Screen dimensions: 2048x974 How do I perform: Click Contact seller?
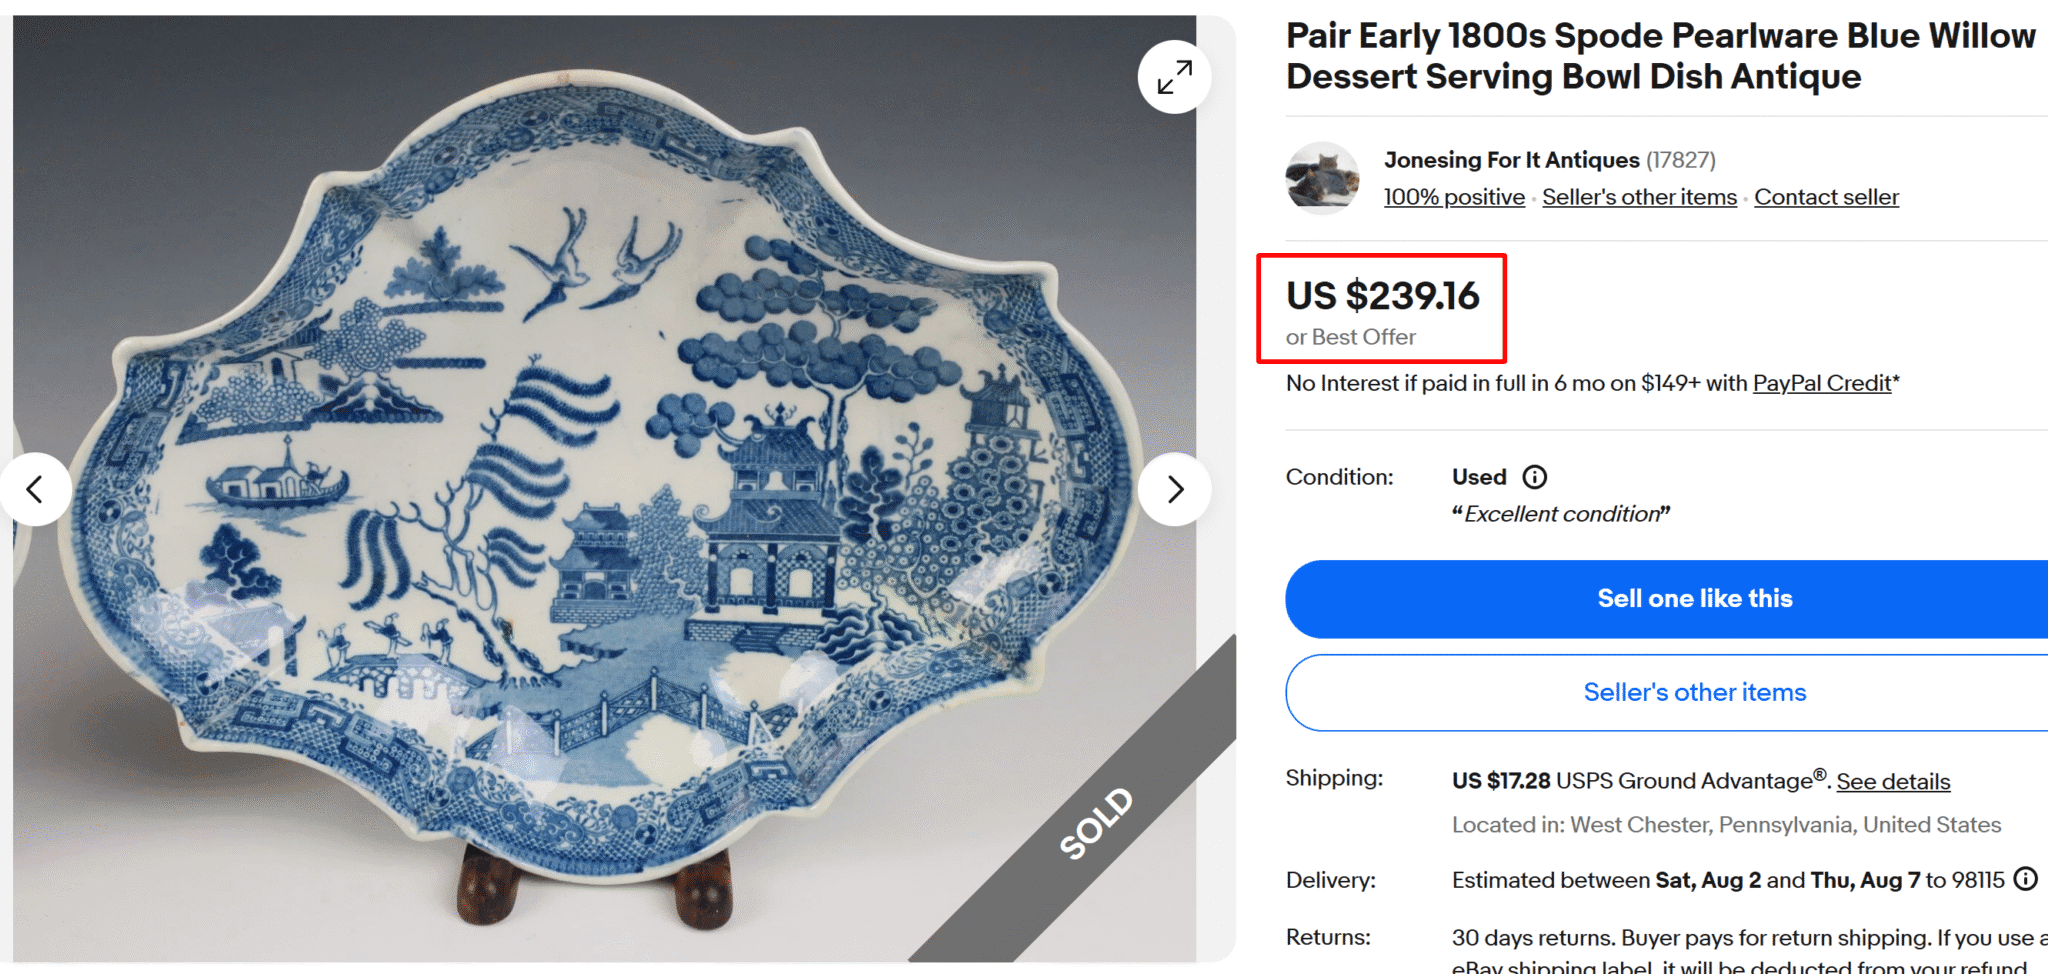(x=1826, y=197)
